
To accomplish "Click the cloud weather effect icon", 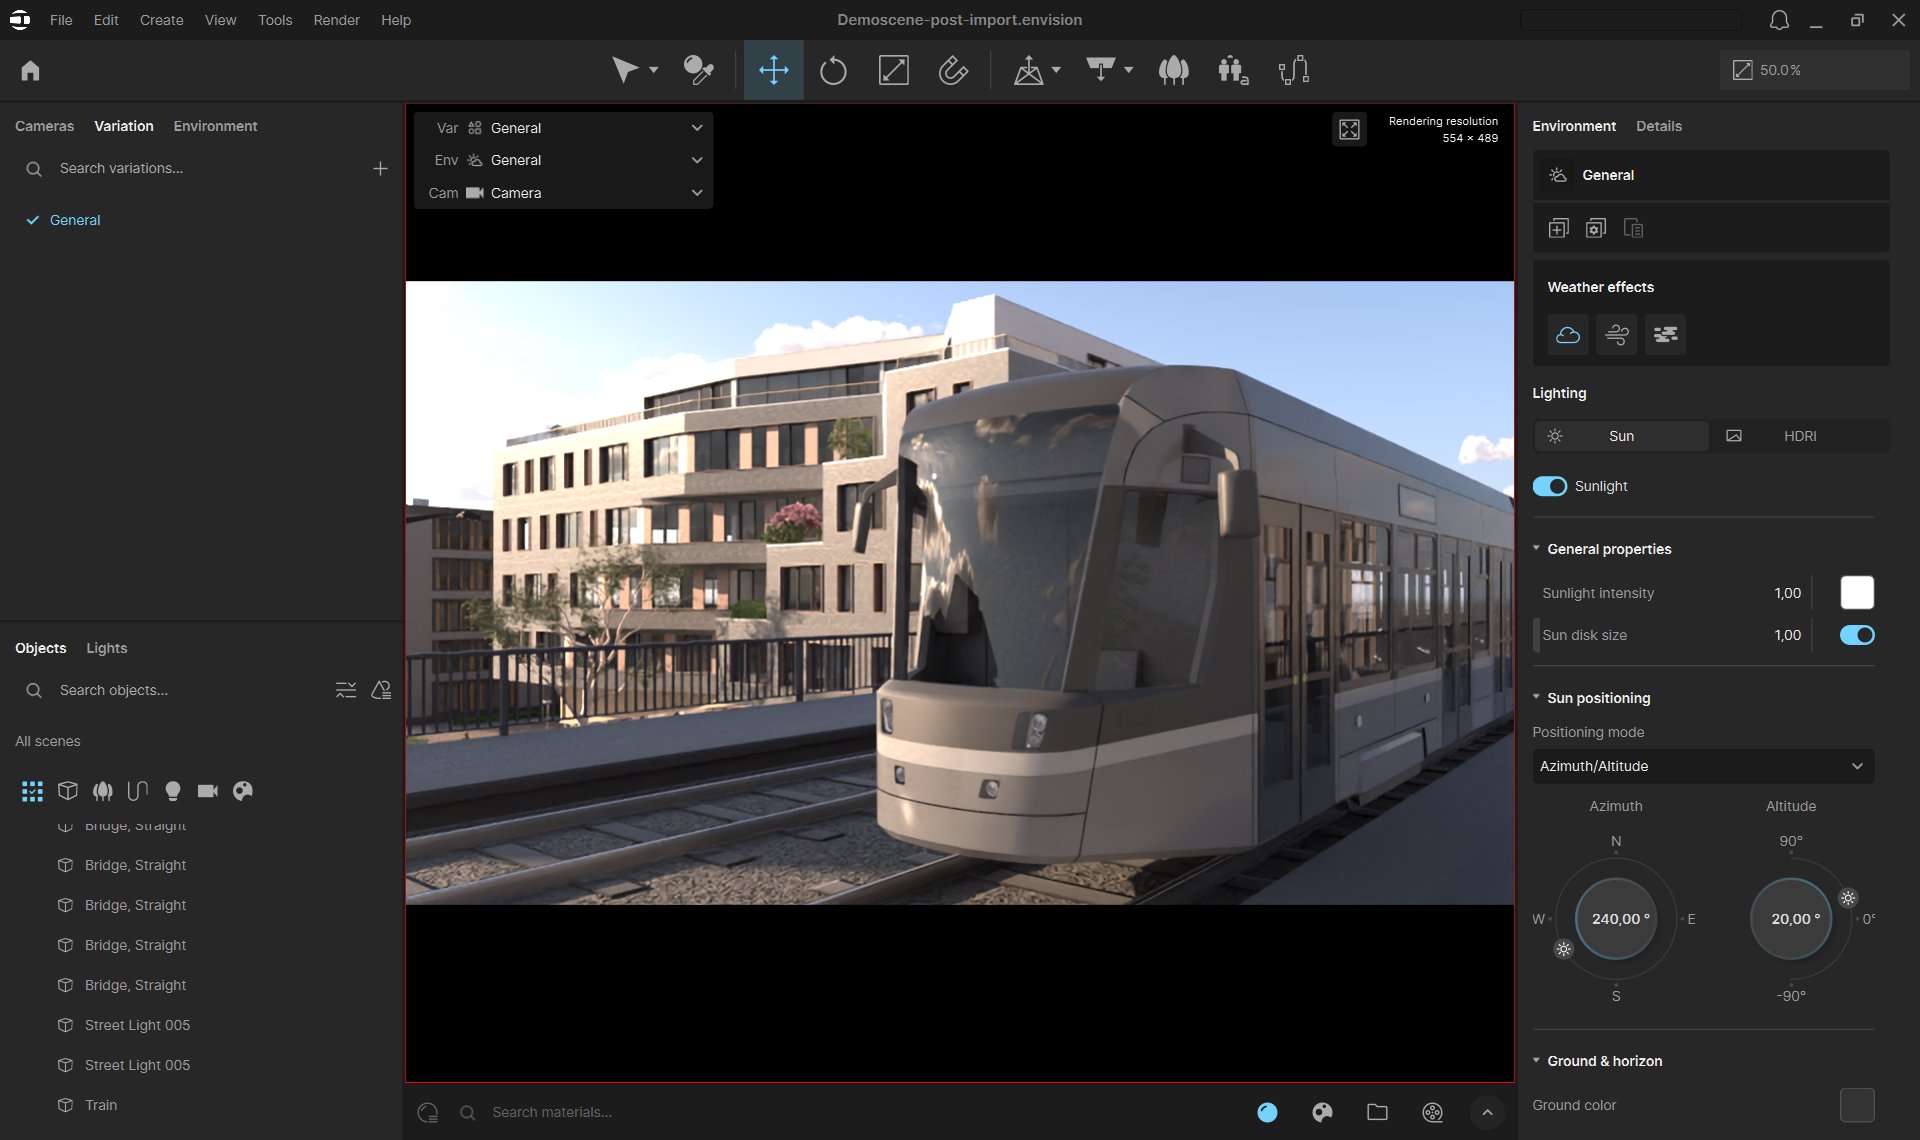I will pos(1567,335).
